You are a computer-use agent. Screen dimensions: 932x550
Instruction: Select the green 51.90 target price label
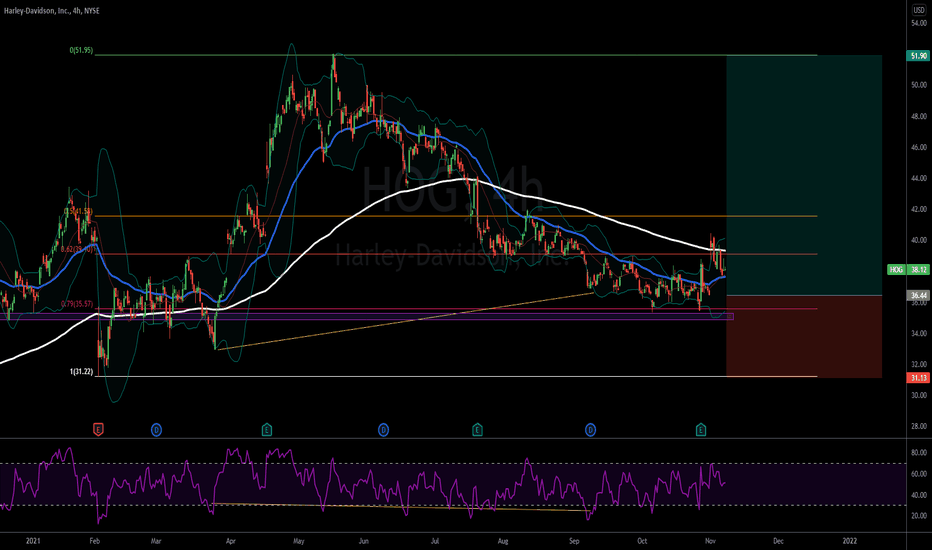[x=918, y=56]
